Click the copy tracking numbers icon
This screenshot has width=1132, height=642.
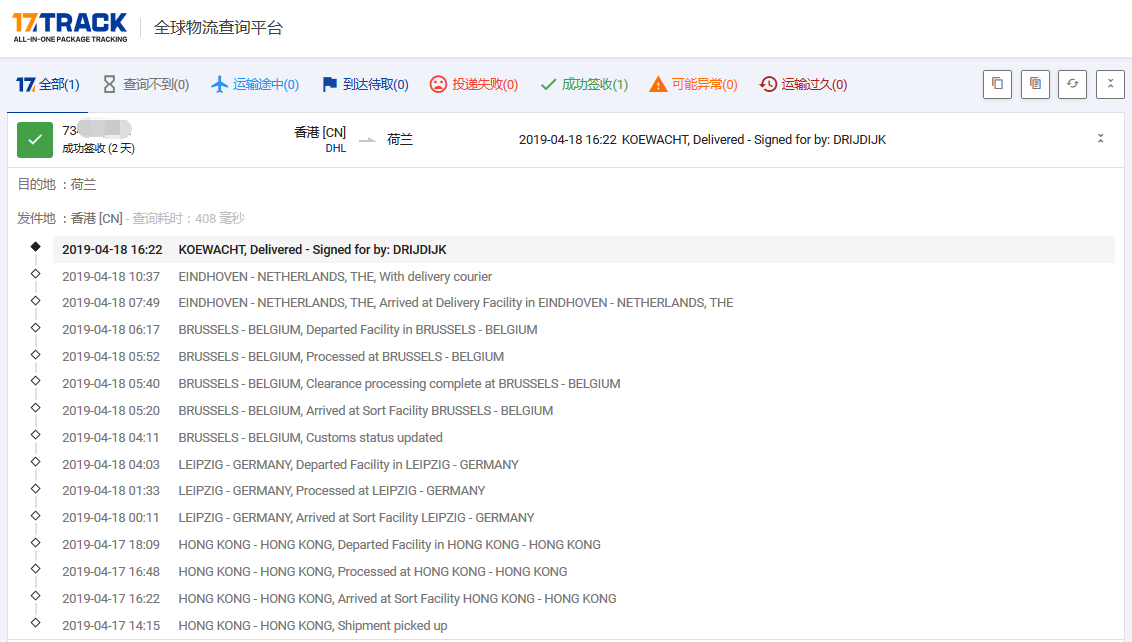(x=997, y=84)
